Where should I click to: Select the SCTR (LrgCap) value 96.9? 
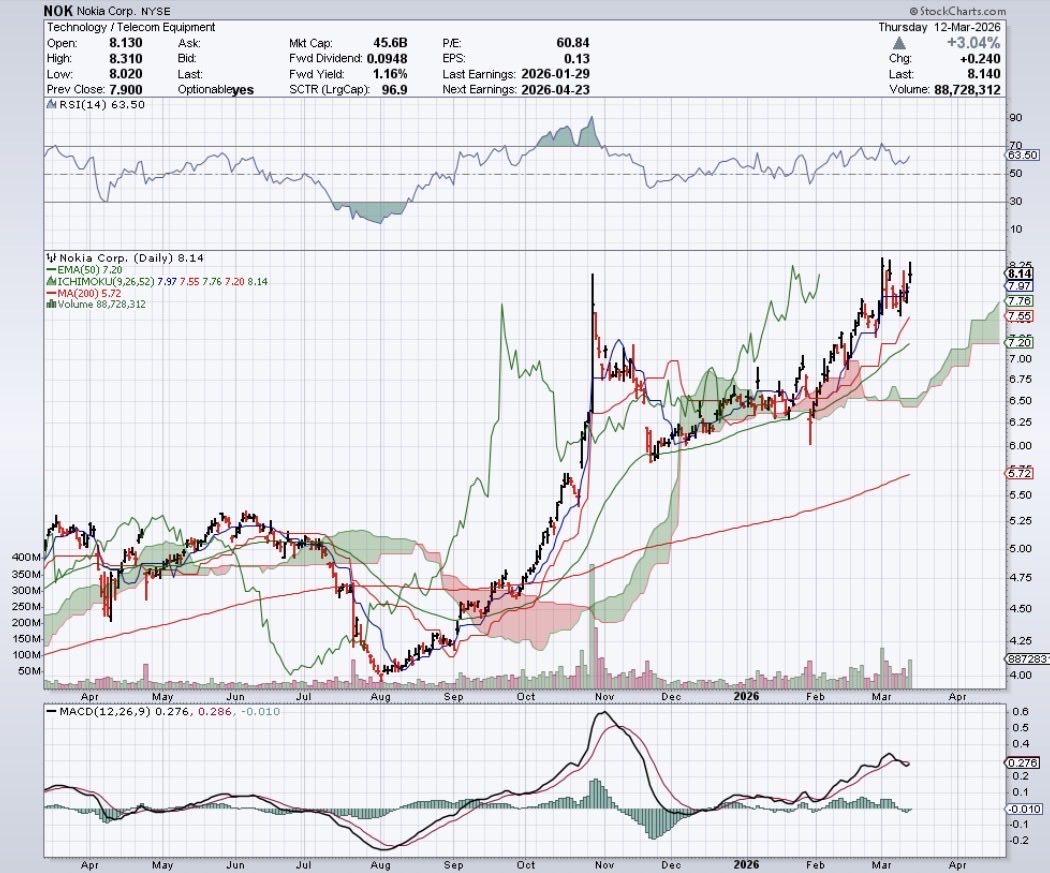coord(395,89)
